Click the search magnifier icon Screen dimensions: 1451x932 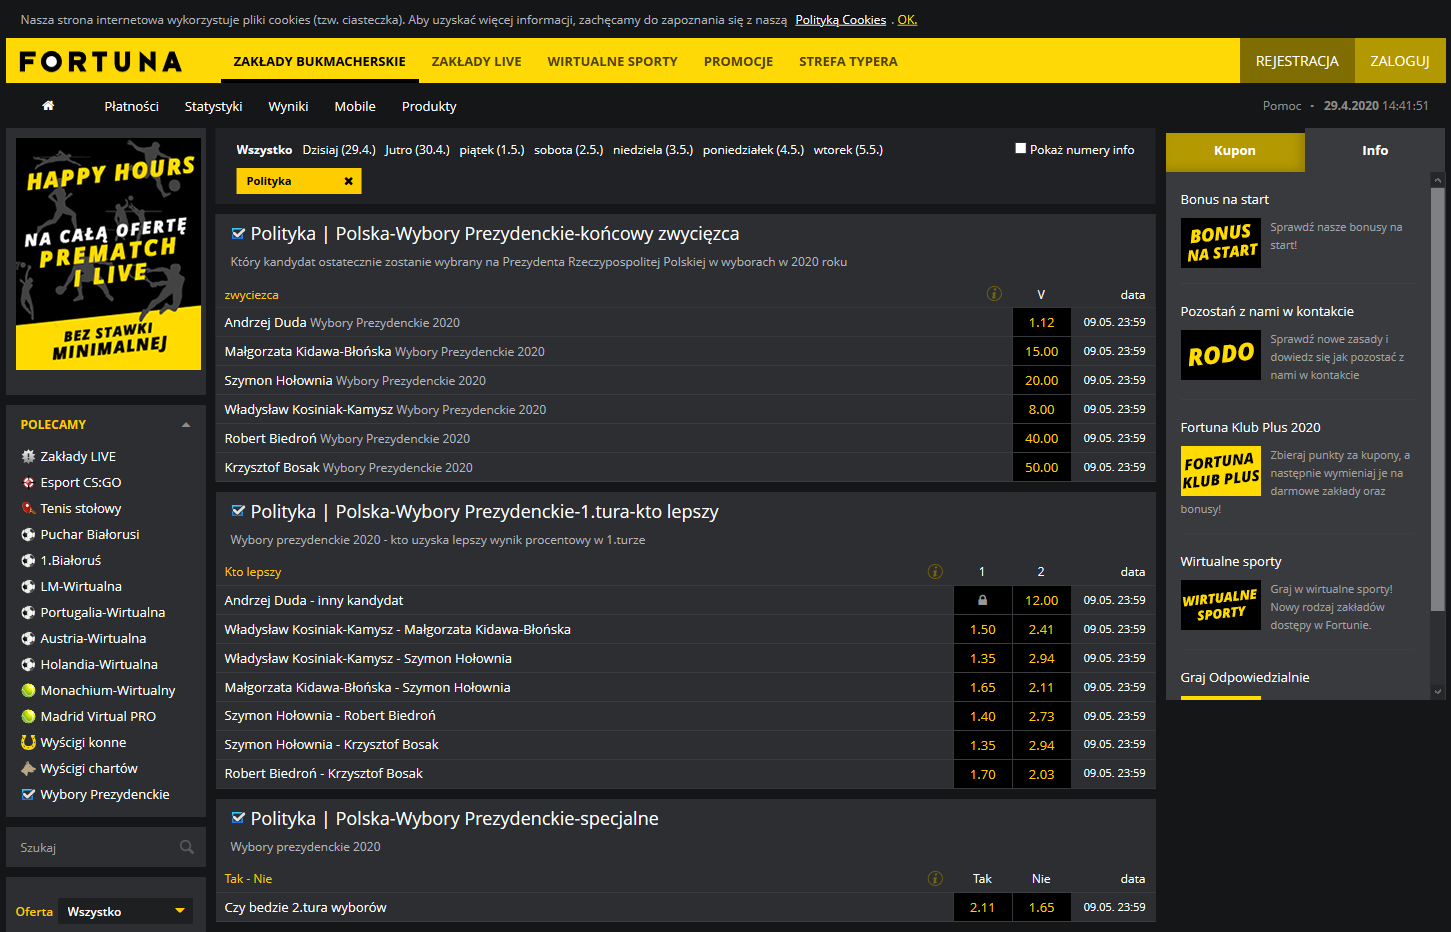[187, 847]
